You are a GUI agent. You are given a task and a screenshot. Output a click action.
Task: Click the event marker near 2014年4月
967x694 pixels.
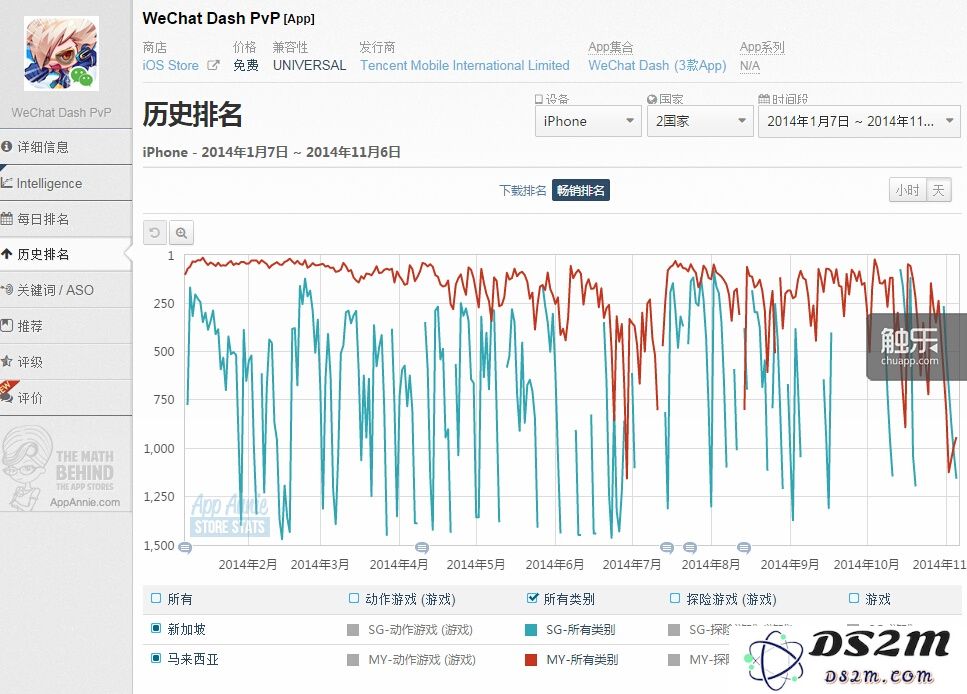(x=422, y=547)
